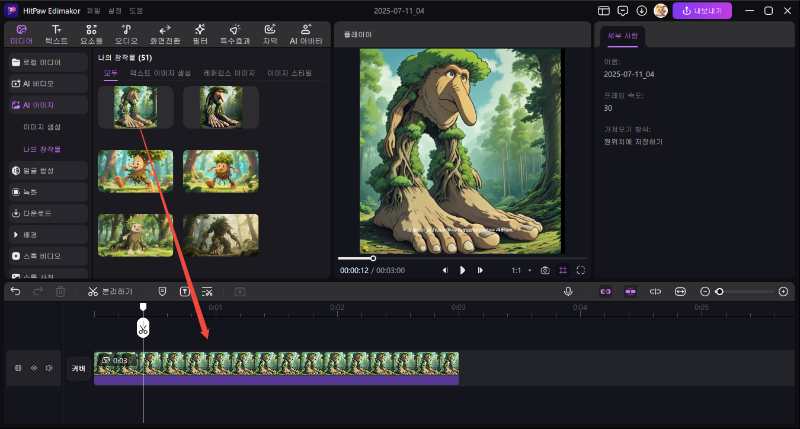Viewport: 800px width, 429px height.
Task: Open the 1:1 aspect ratio dropdown
Action: pos(521,270)
